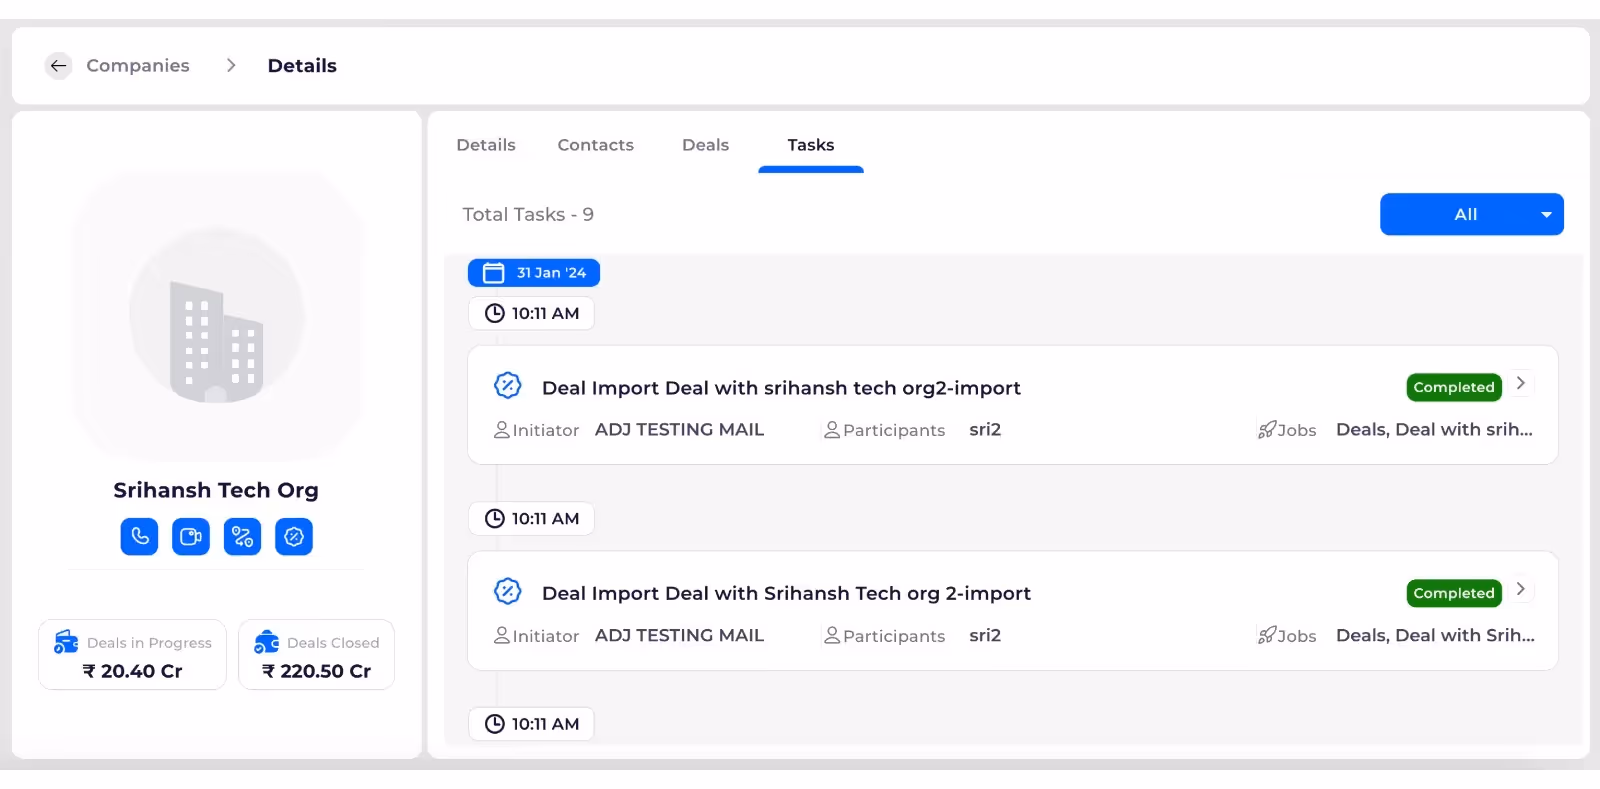This screenshot has height=789, width=1600.
Task: Switch to the Details tab
Action: 486,145
